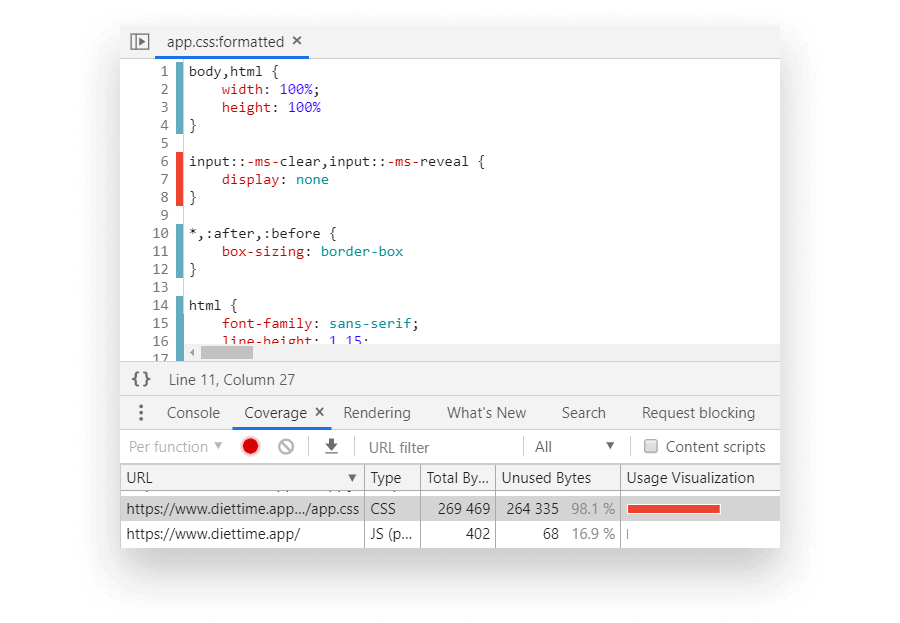This screenshot has height=623, width=900.
Task: Open the Per function dropdown
Action: 175,447
